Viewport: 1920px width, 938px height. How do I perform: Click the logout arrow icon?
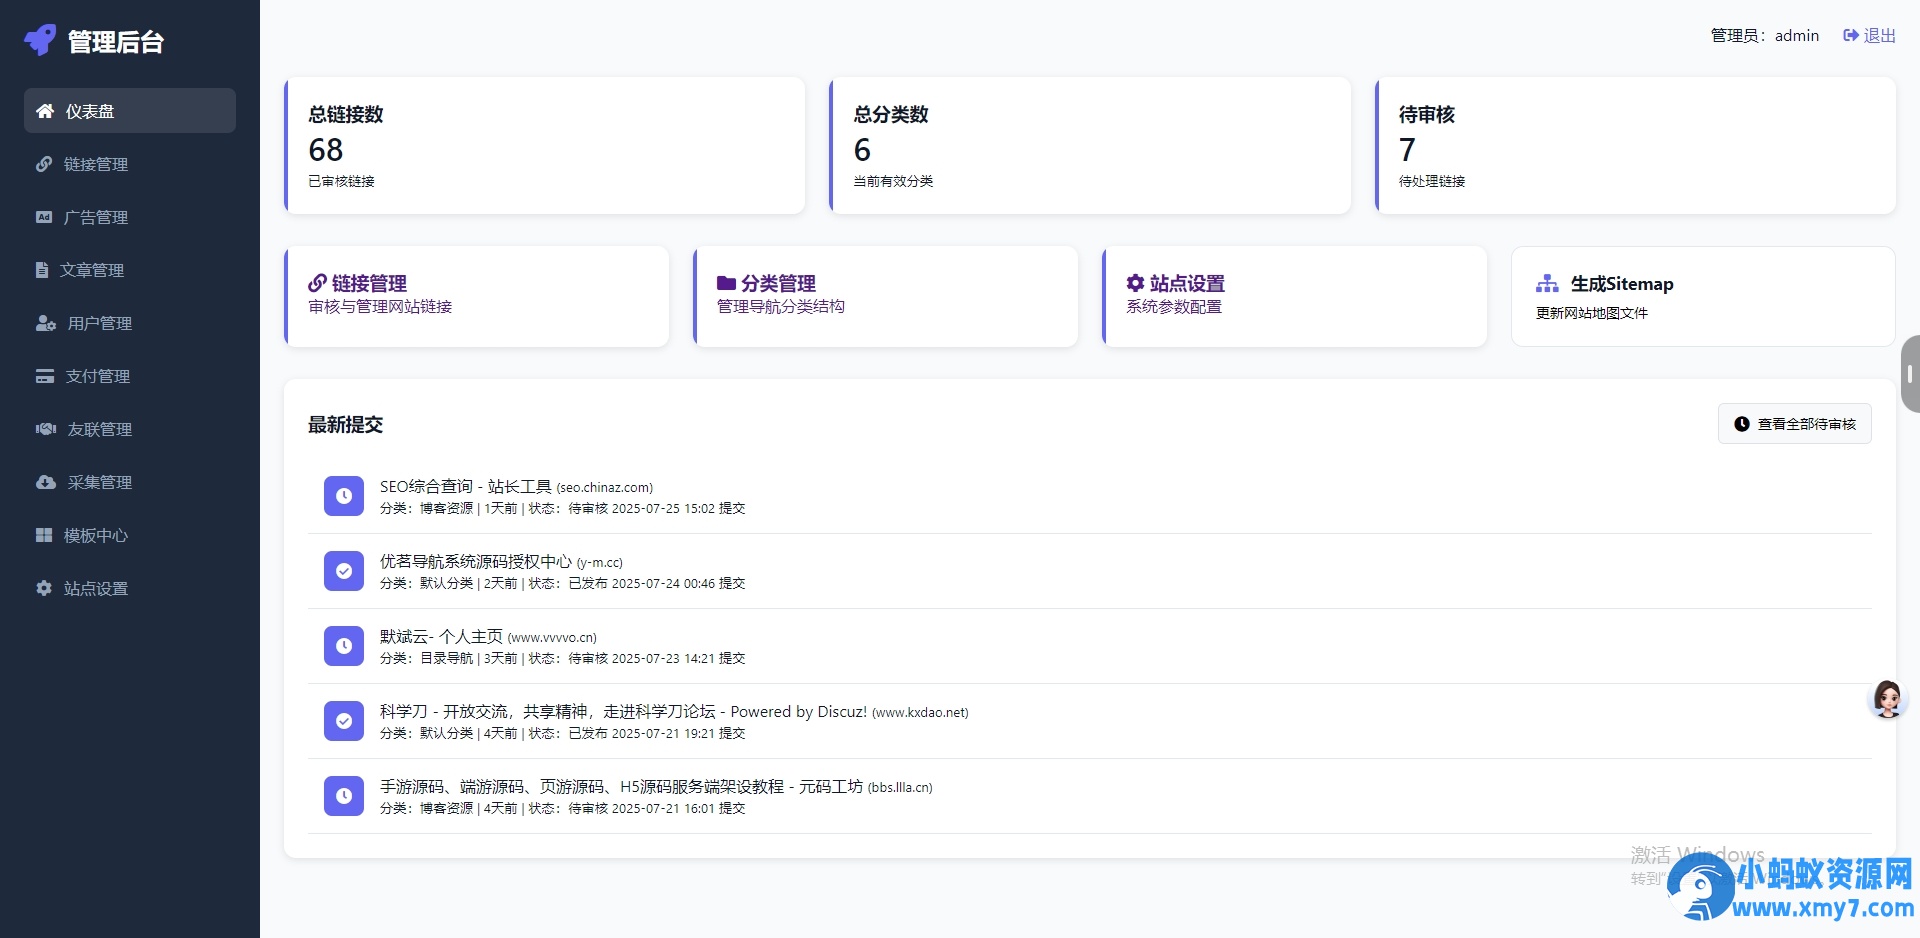1851,35
